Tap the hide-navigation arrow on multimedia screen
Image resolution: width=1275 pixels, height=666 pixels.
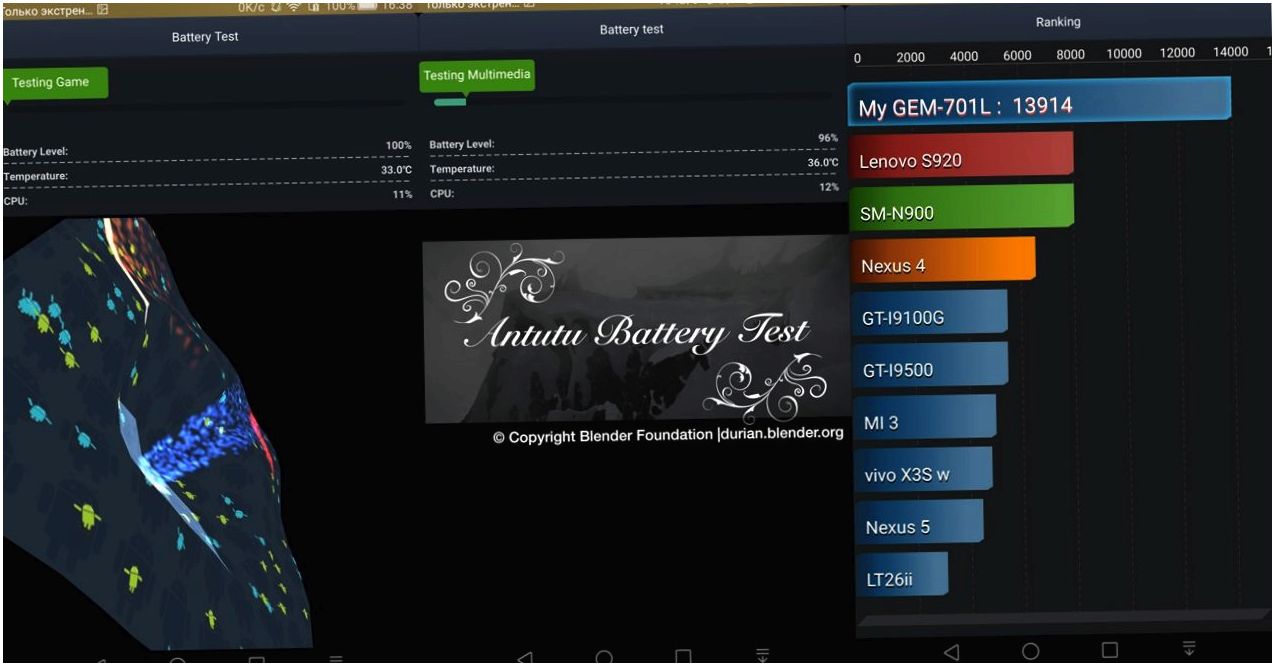762,657
